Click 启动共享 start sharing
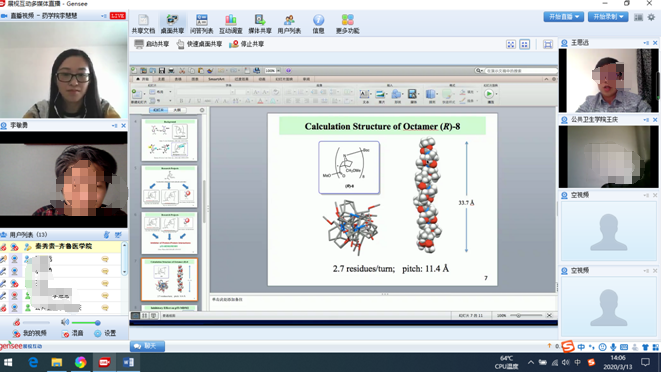The width and height of the screenshot is (661, 376). pyautogui.click(x=152, y=44)
